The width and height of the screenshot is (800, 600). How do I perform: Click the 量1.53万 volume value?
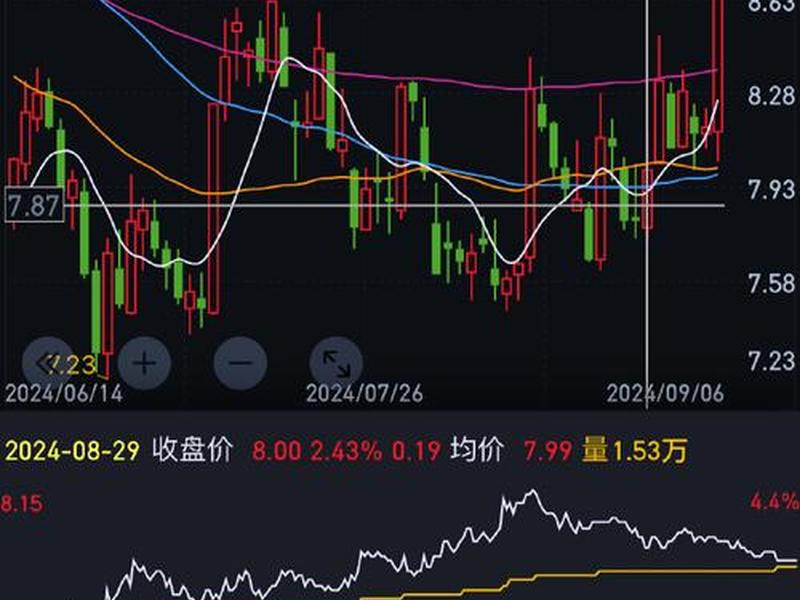click(634, 451)
